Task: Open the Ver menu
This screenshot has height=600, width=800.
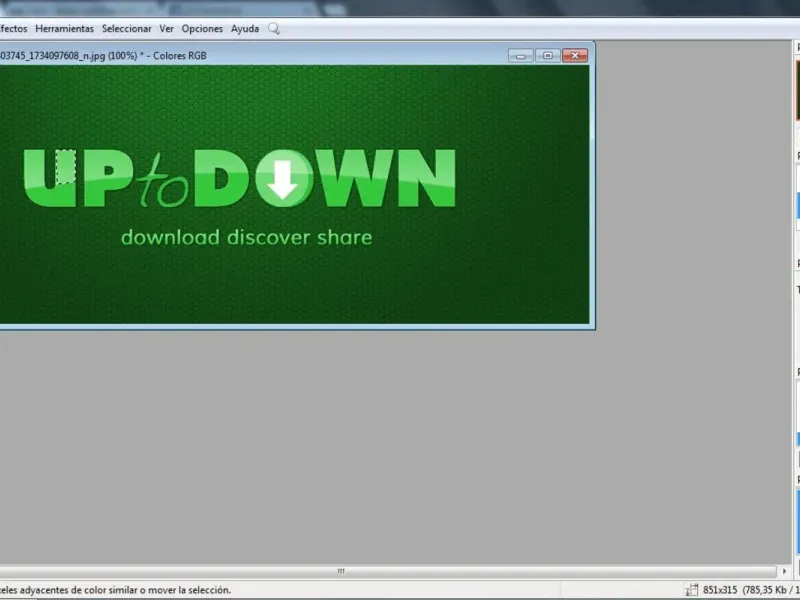Action: 166,29
